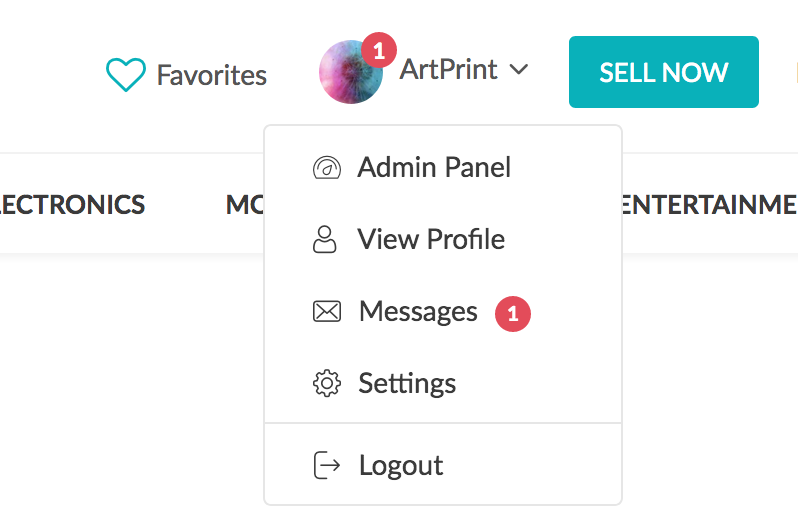This screenshot has height=524, width=798.
Task: Click the Admin Panel gauge icon
Action: [x=327, y=167]
